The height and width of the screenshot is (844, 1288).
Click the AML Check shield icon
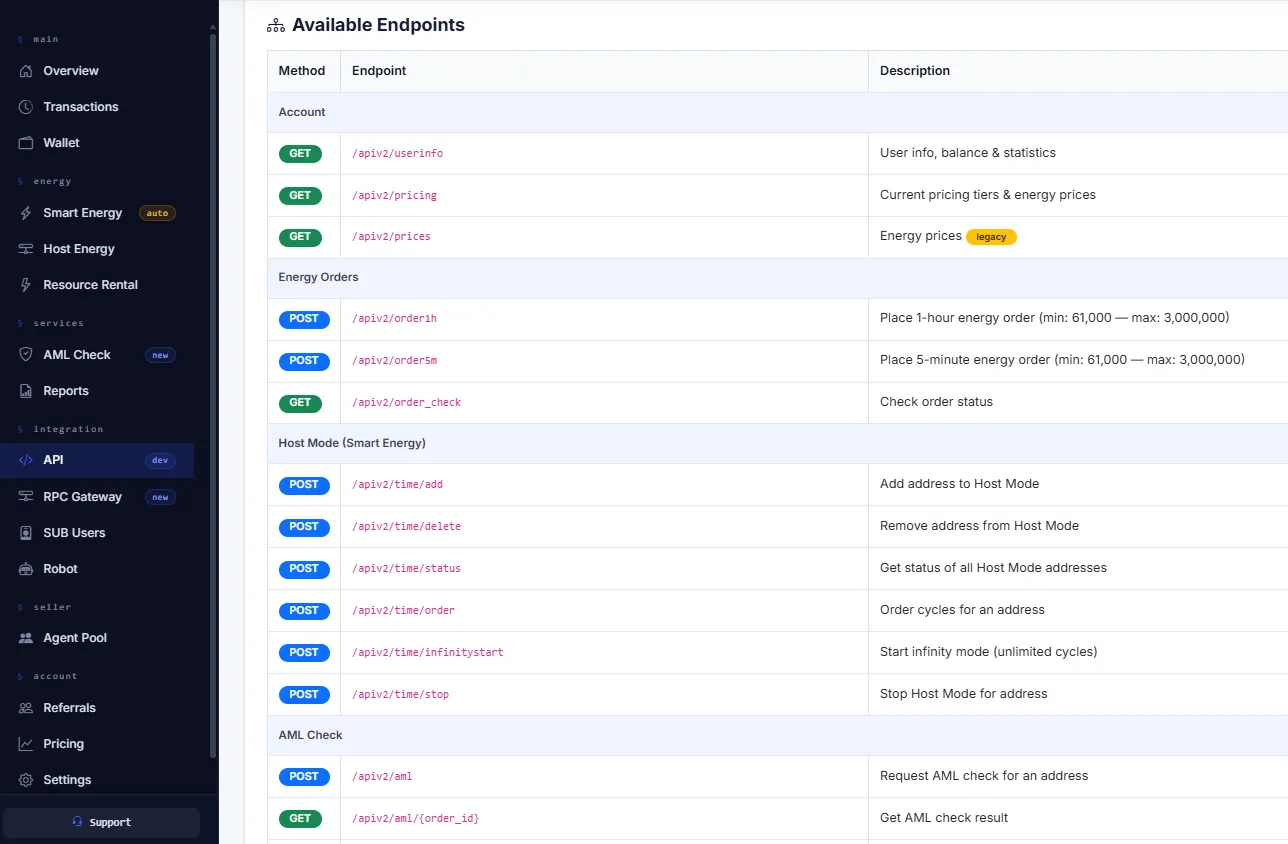click(26, 355)
